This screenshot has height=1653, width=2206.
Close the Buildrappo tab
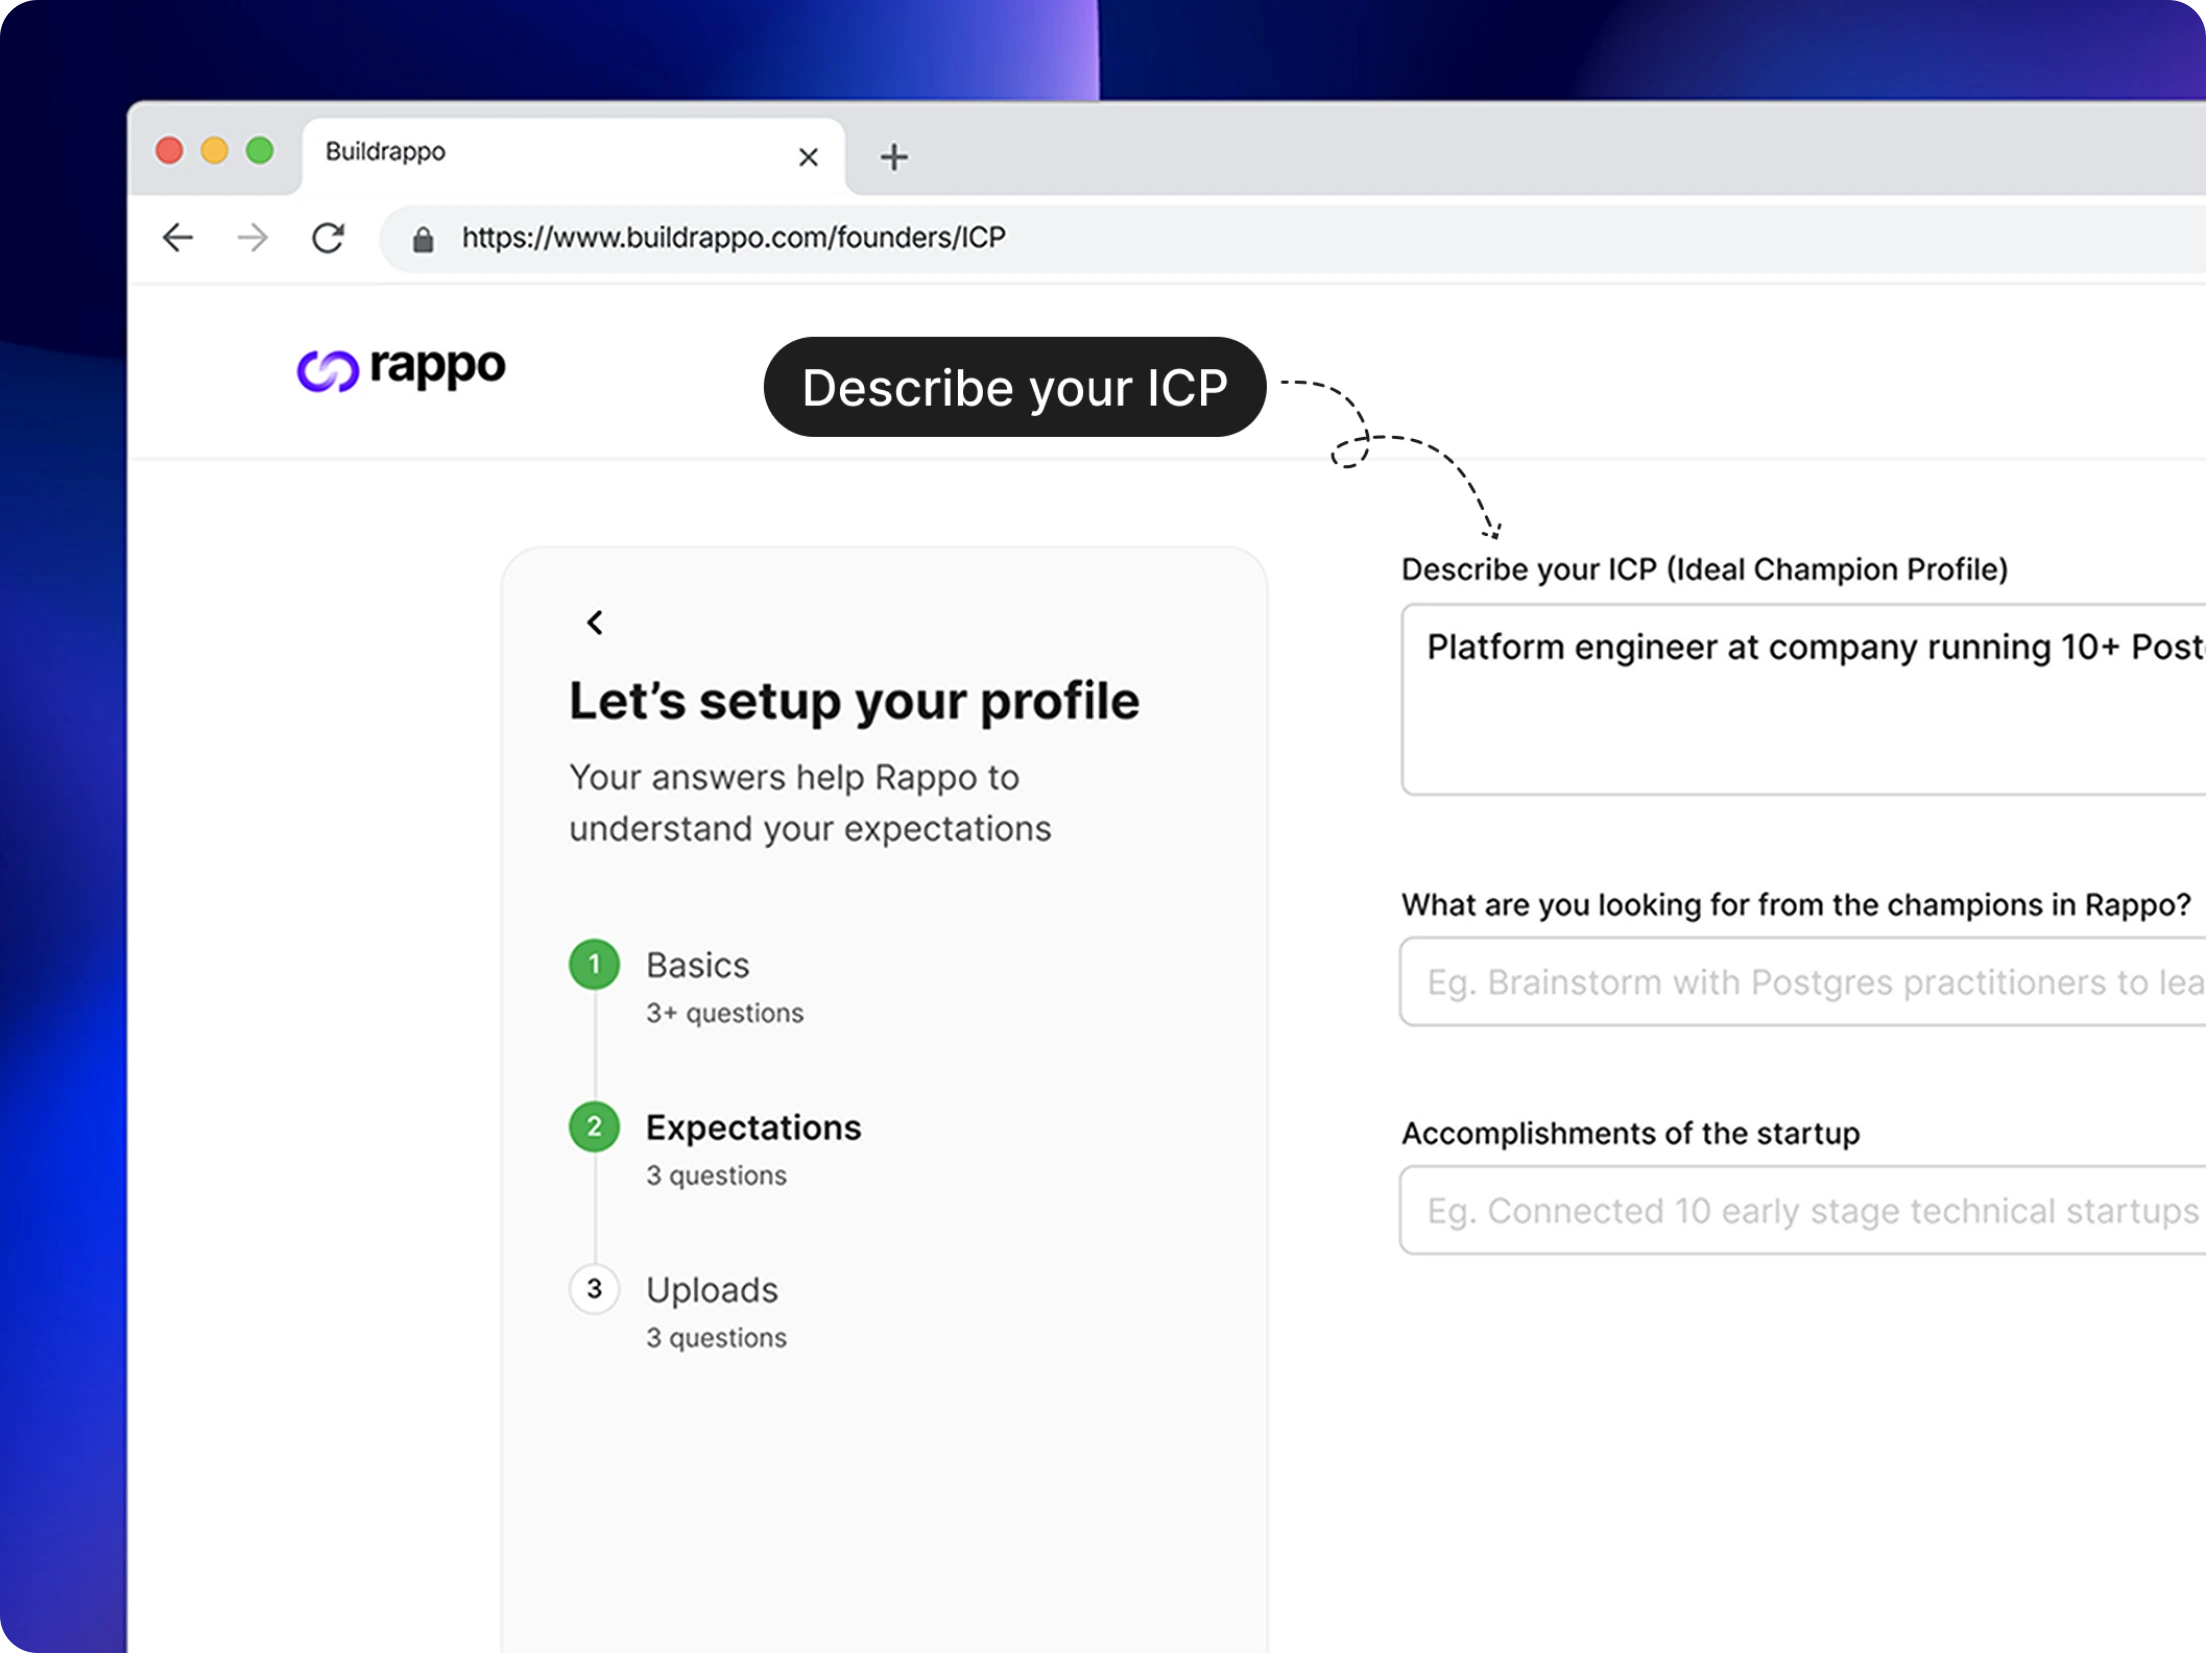(x=809, y=157)
